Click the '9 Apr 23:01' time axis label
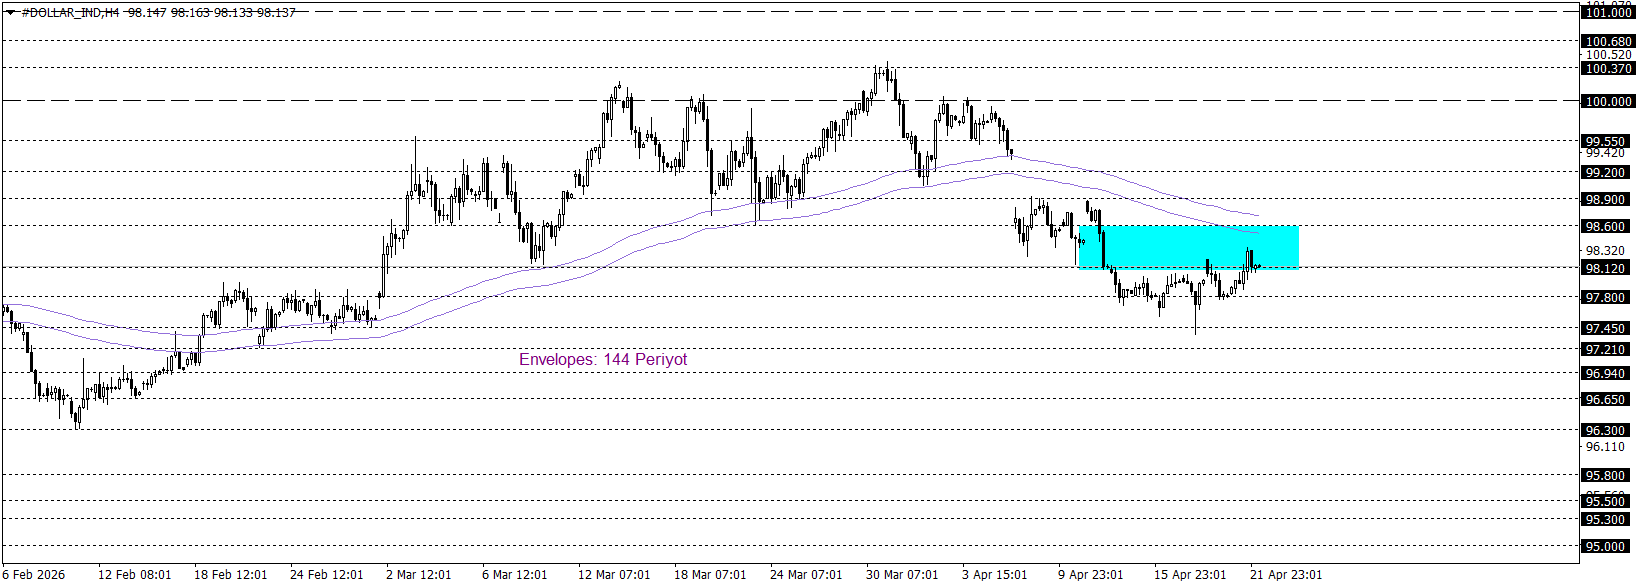The height and width of the screenshot is (587, 1636). click(1090, 575)
